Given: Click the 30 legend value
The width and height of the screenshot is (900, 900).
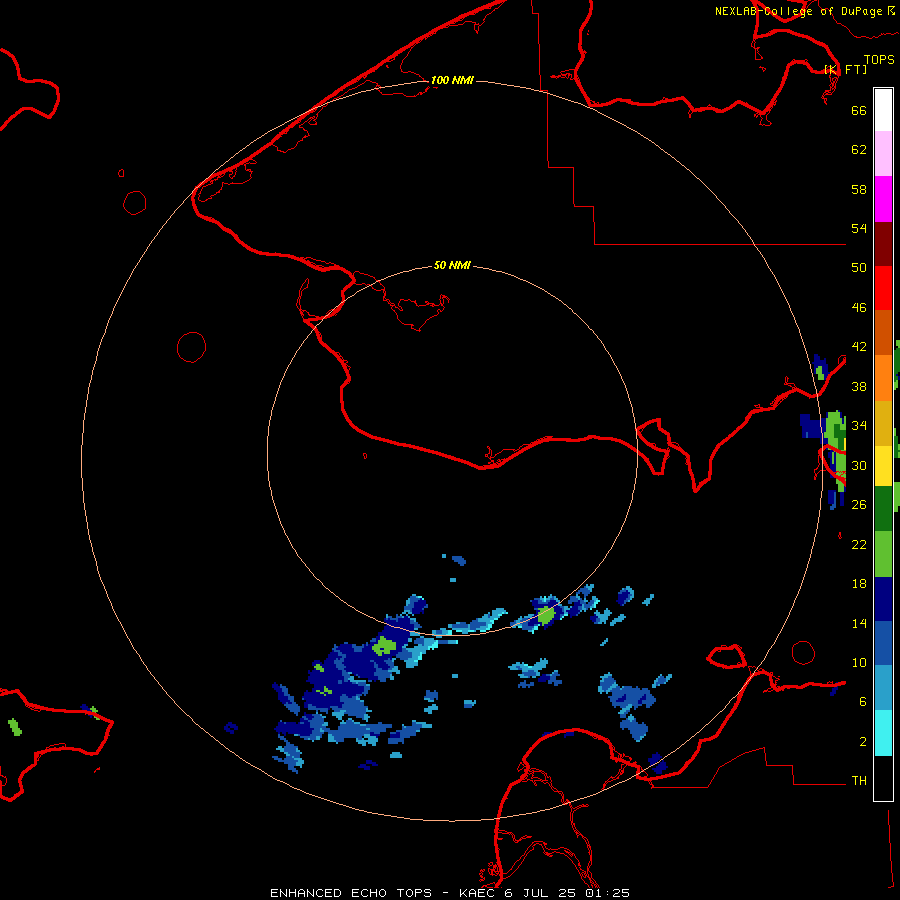Looking at the screenshot, I should [859, 465].
